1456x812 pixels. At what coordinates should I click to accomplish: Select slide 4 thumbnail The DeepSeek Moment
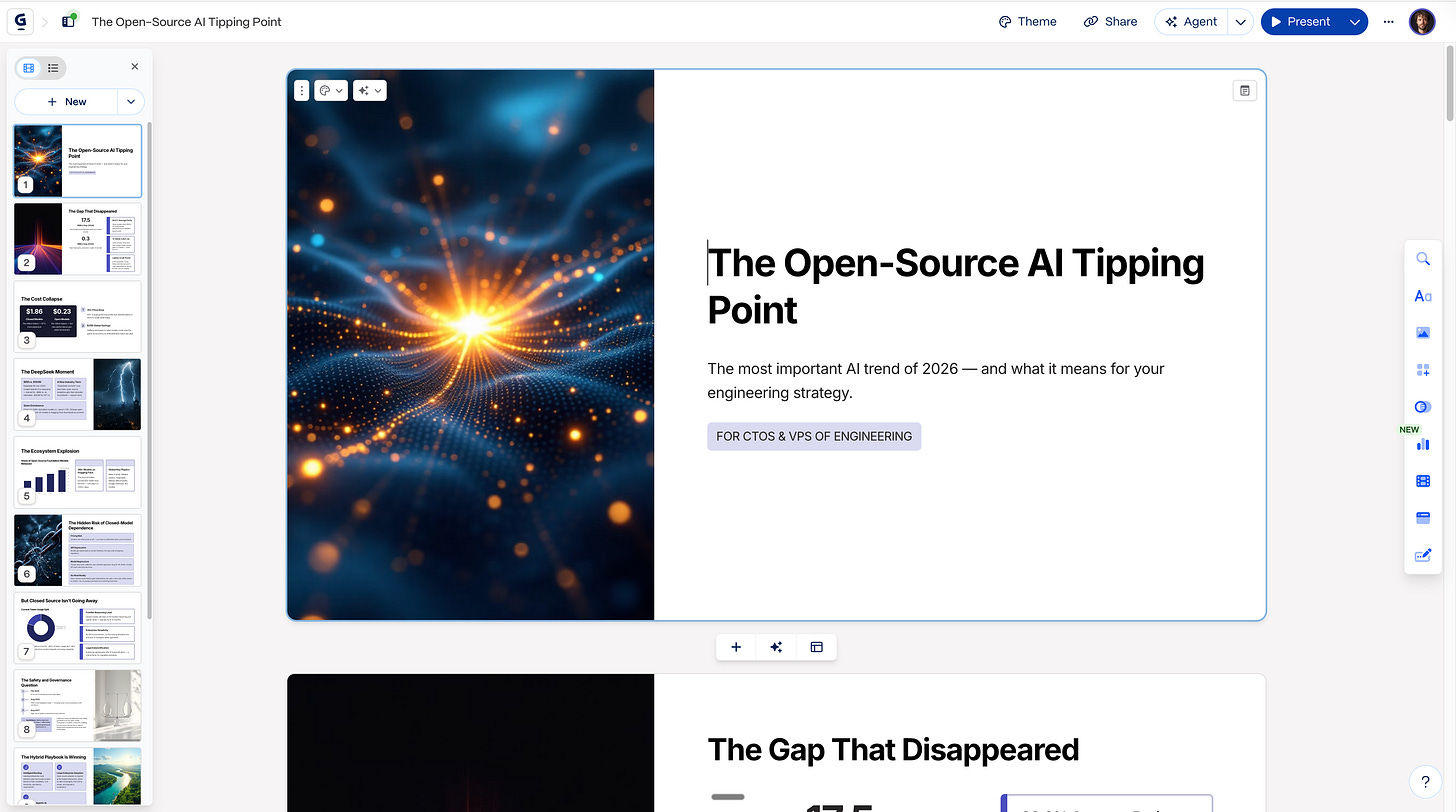coord(77,394)
